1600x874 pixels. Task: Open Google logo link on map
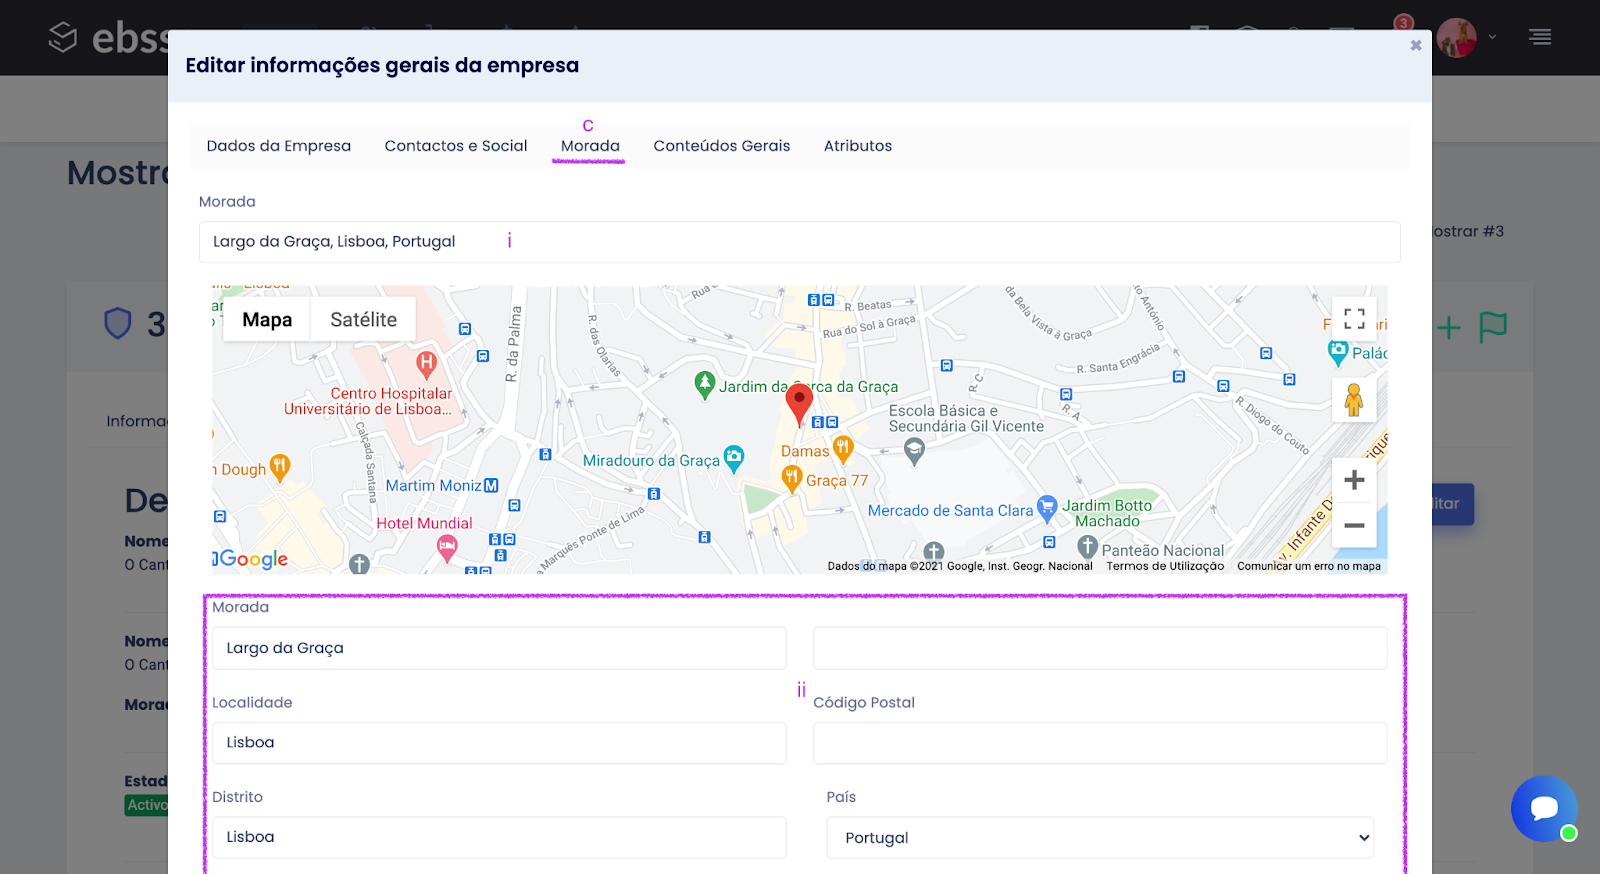click(x=253, y=559)
